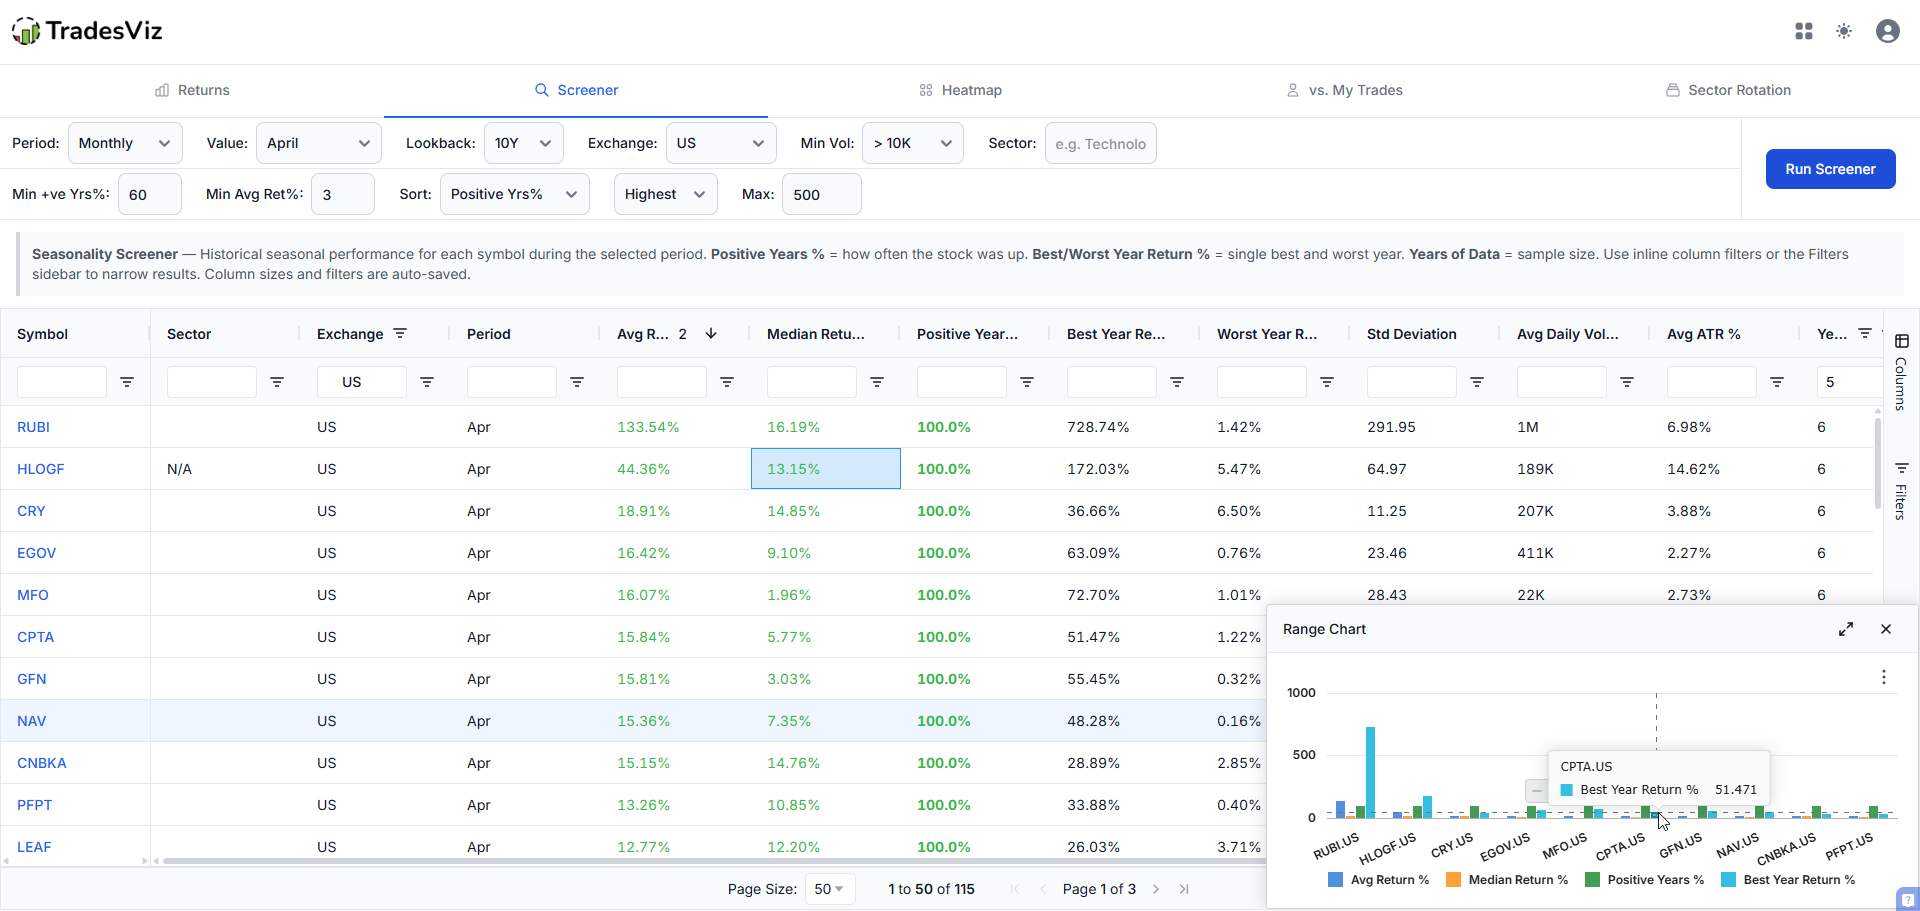
Task: Click the tall RUBI Best Year bar
Action: 1370,772
